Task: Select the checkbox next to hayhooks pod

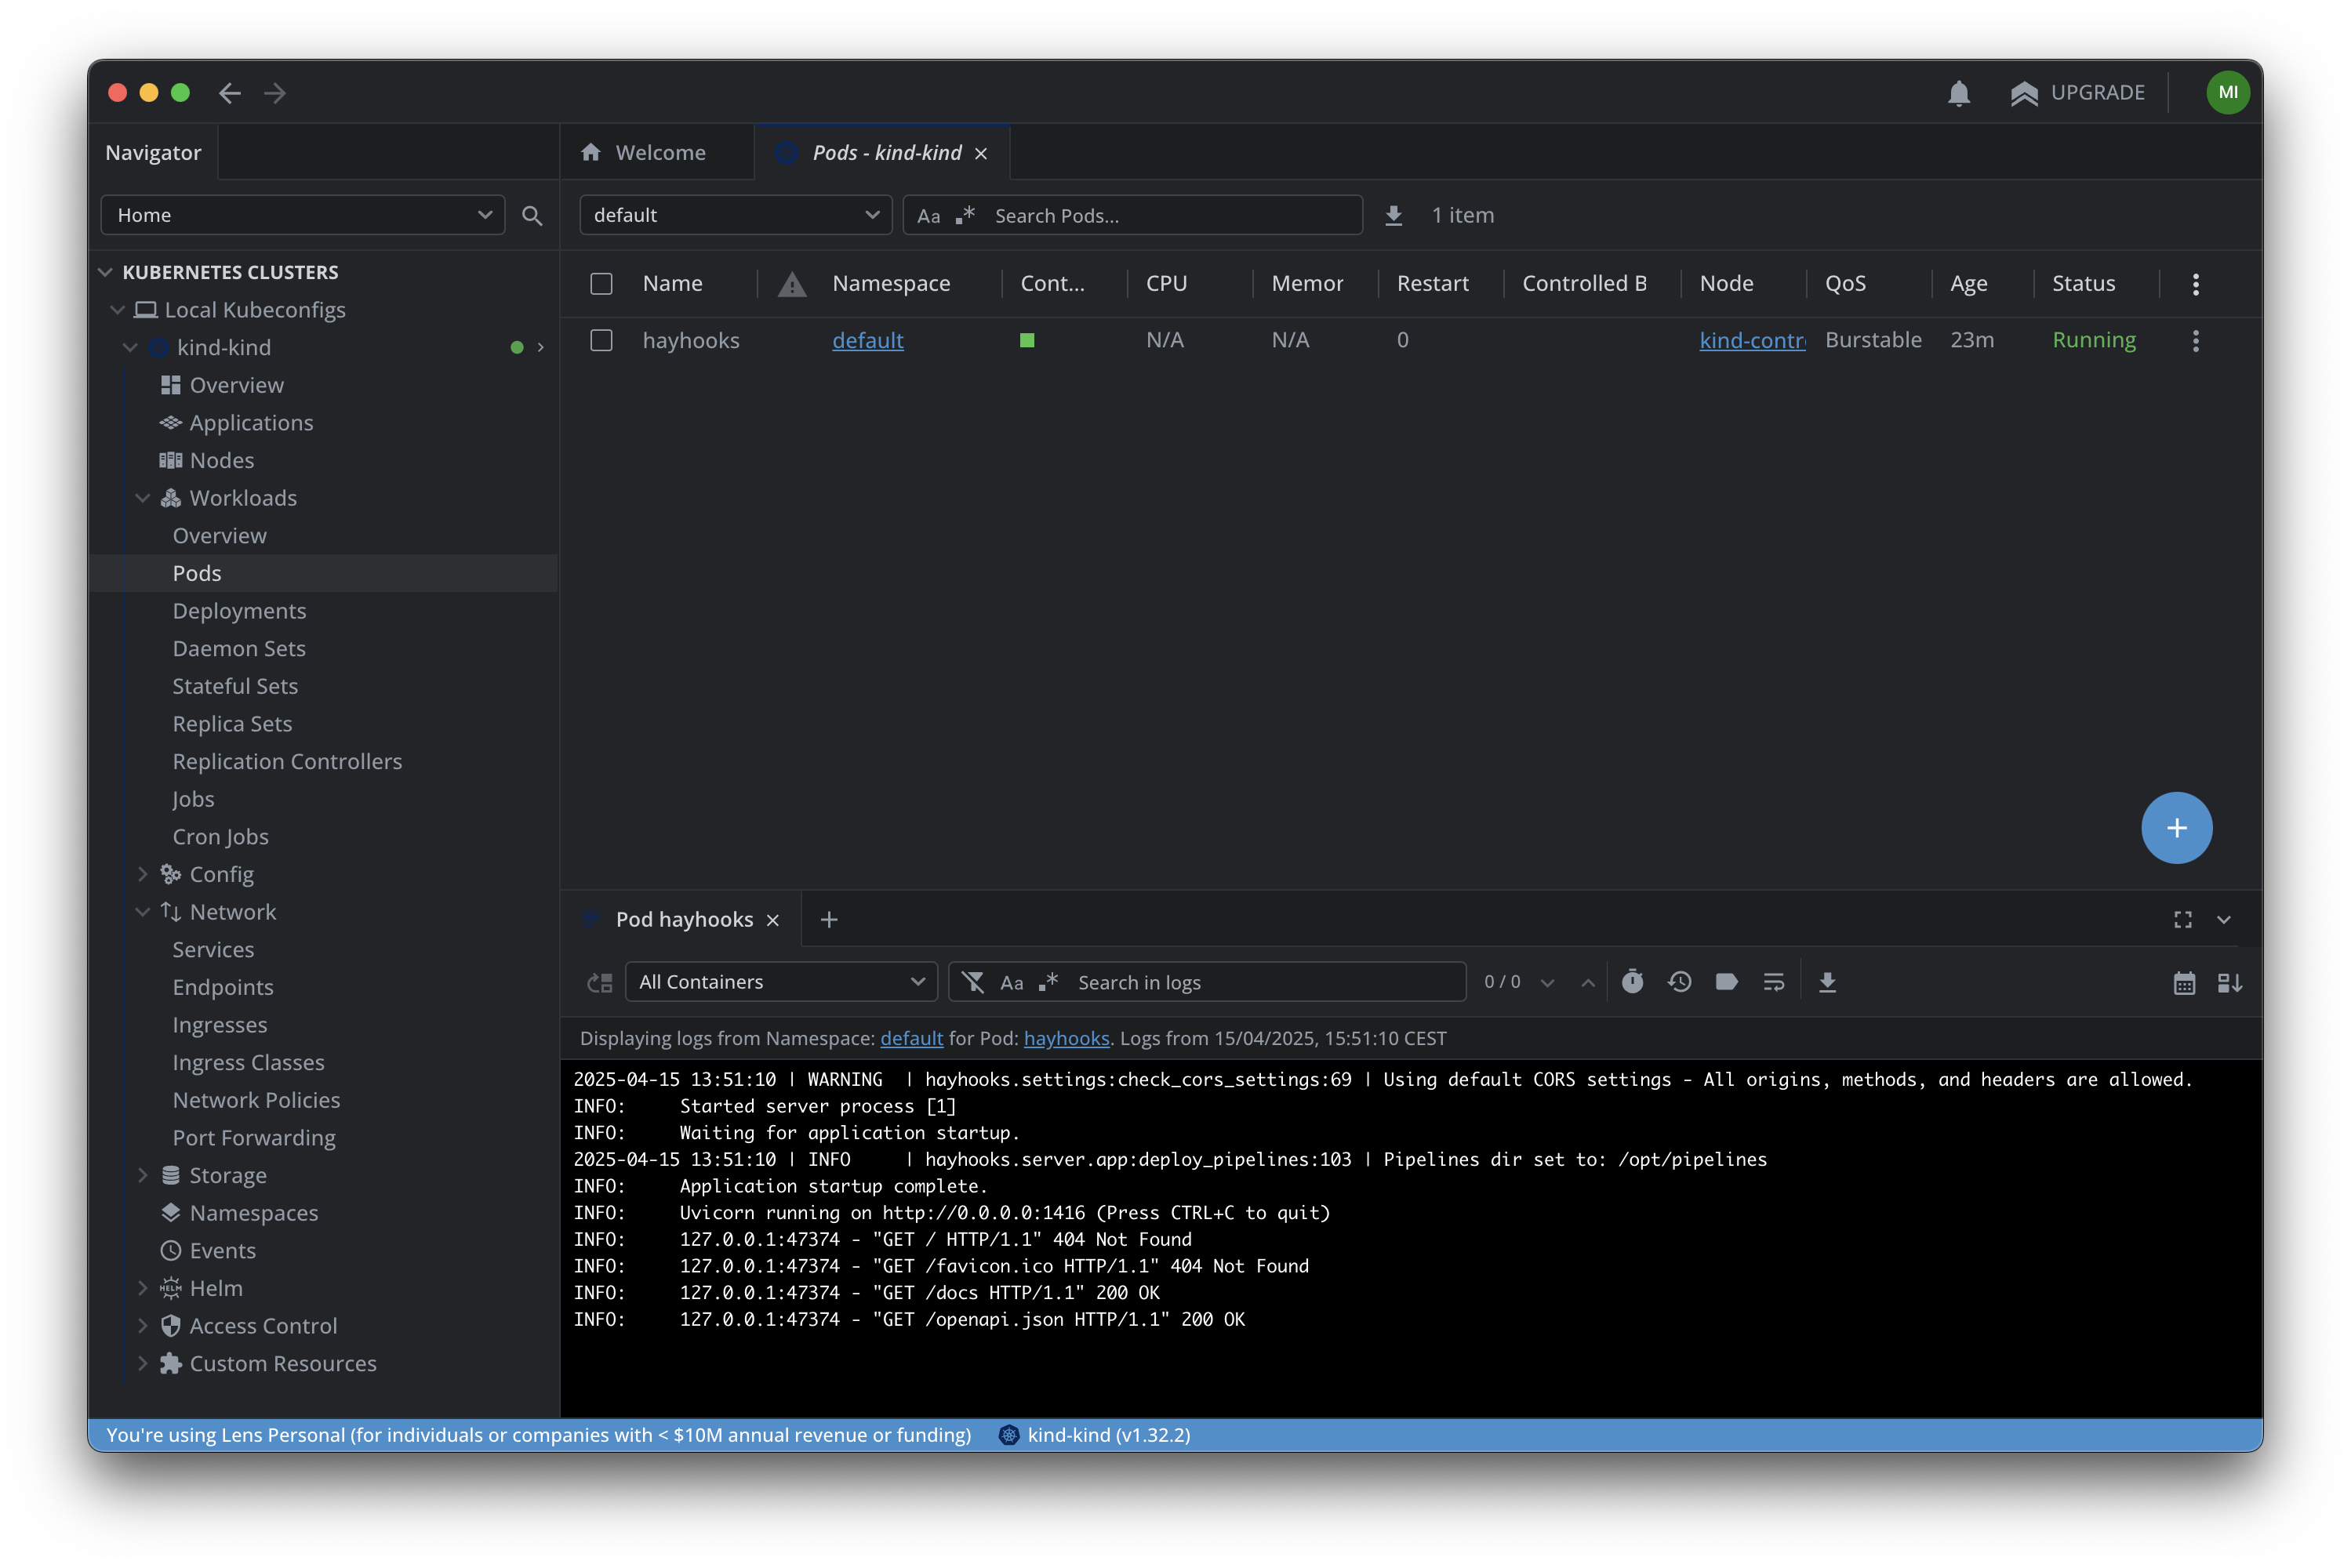Action: [601, 340]
